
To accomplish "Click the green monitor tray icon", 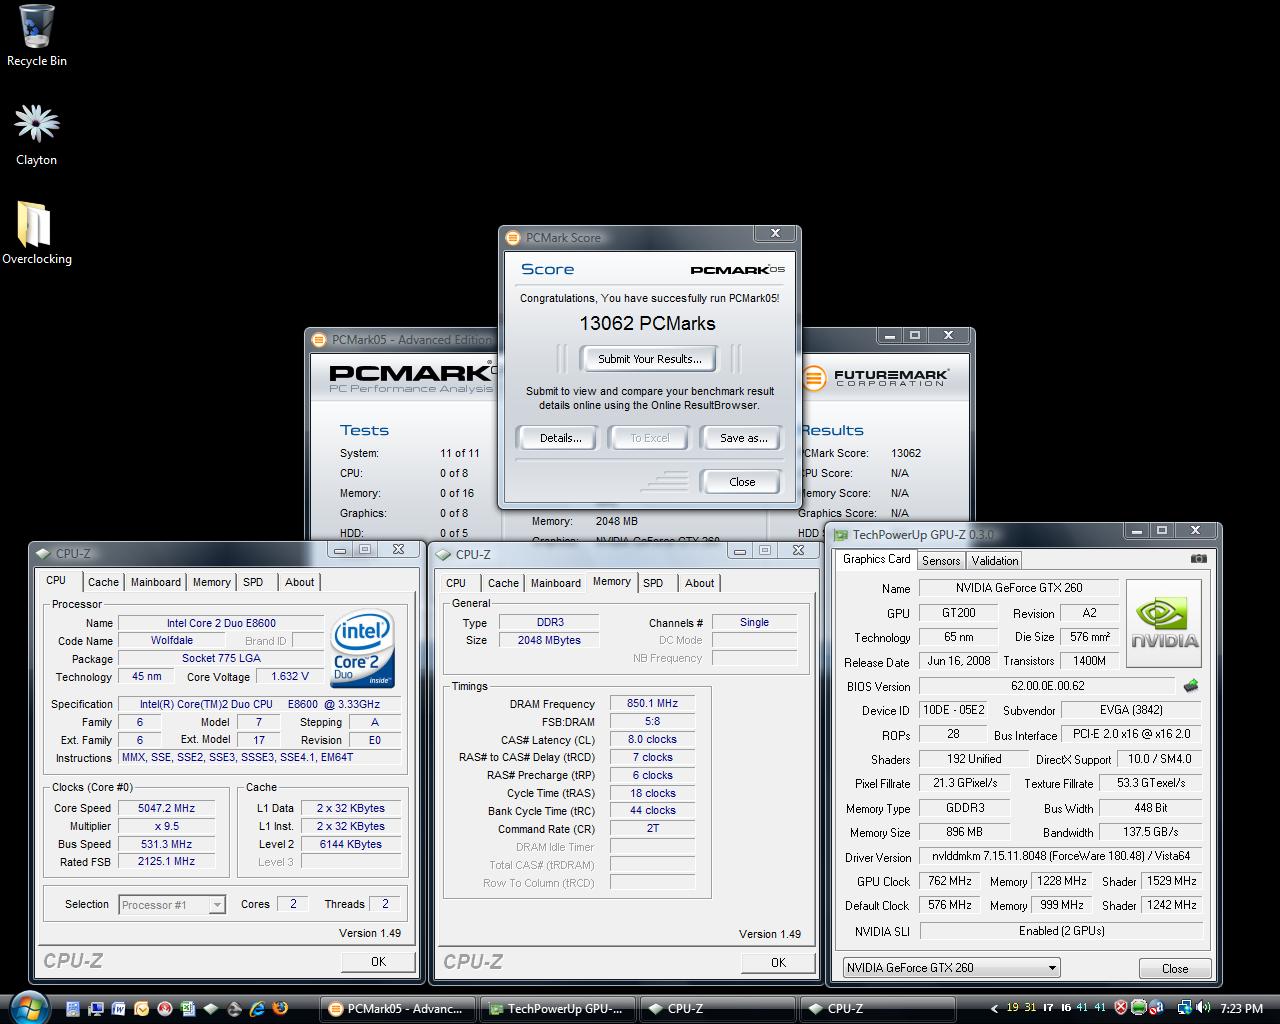I will pos(1138,1008).
